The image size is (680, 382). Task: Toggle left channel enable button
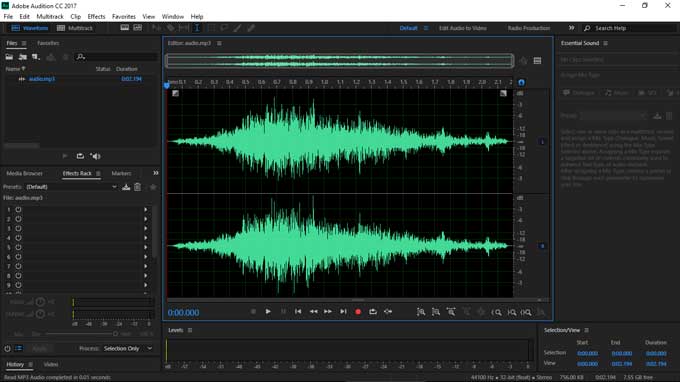pyautogui.click(x=542, y=141)
